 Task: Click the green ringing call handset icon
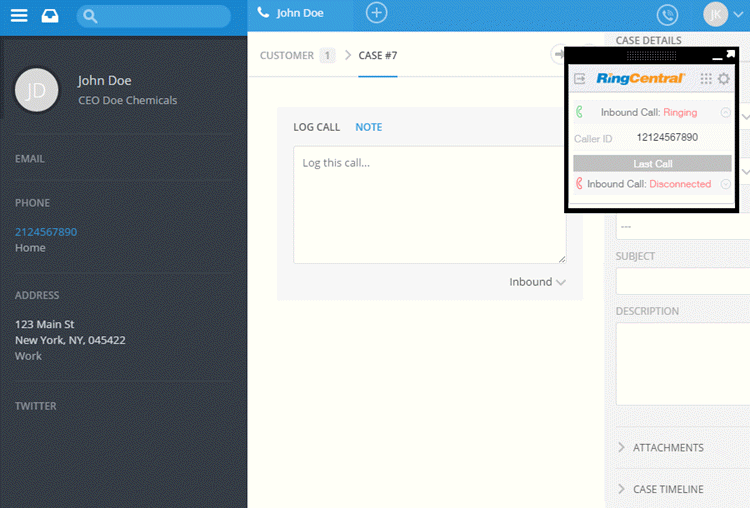point(580,112)
